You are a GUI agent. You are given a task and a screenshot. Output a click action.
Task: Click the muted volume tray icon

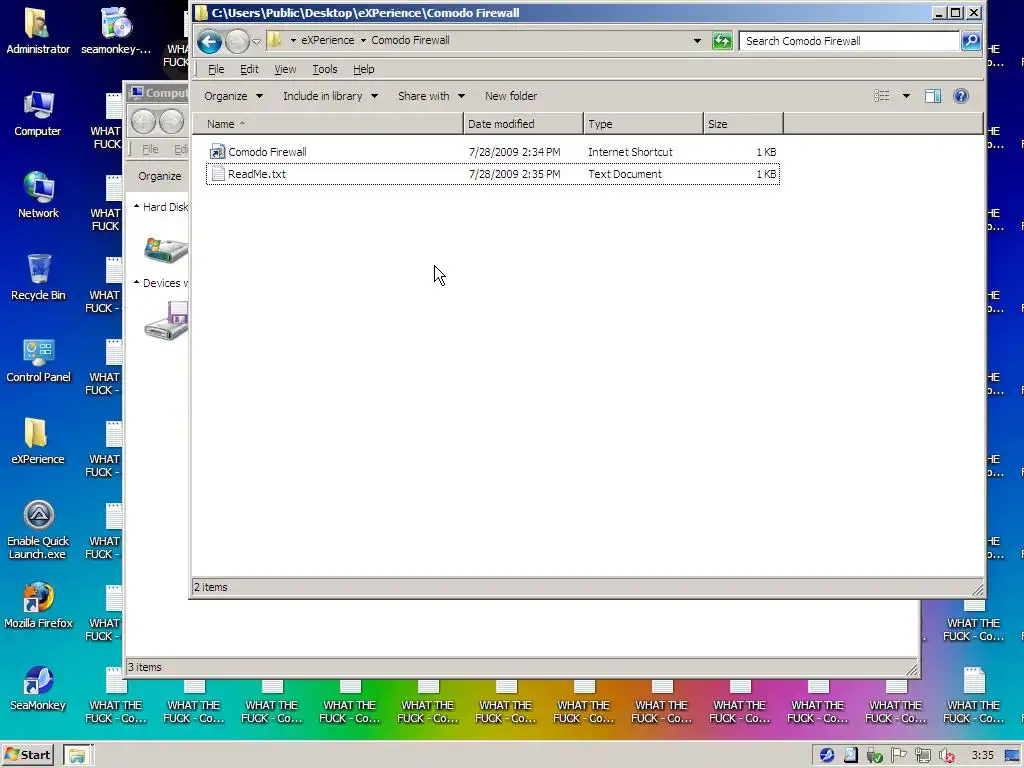946,756
